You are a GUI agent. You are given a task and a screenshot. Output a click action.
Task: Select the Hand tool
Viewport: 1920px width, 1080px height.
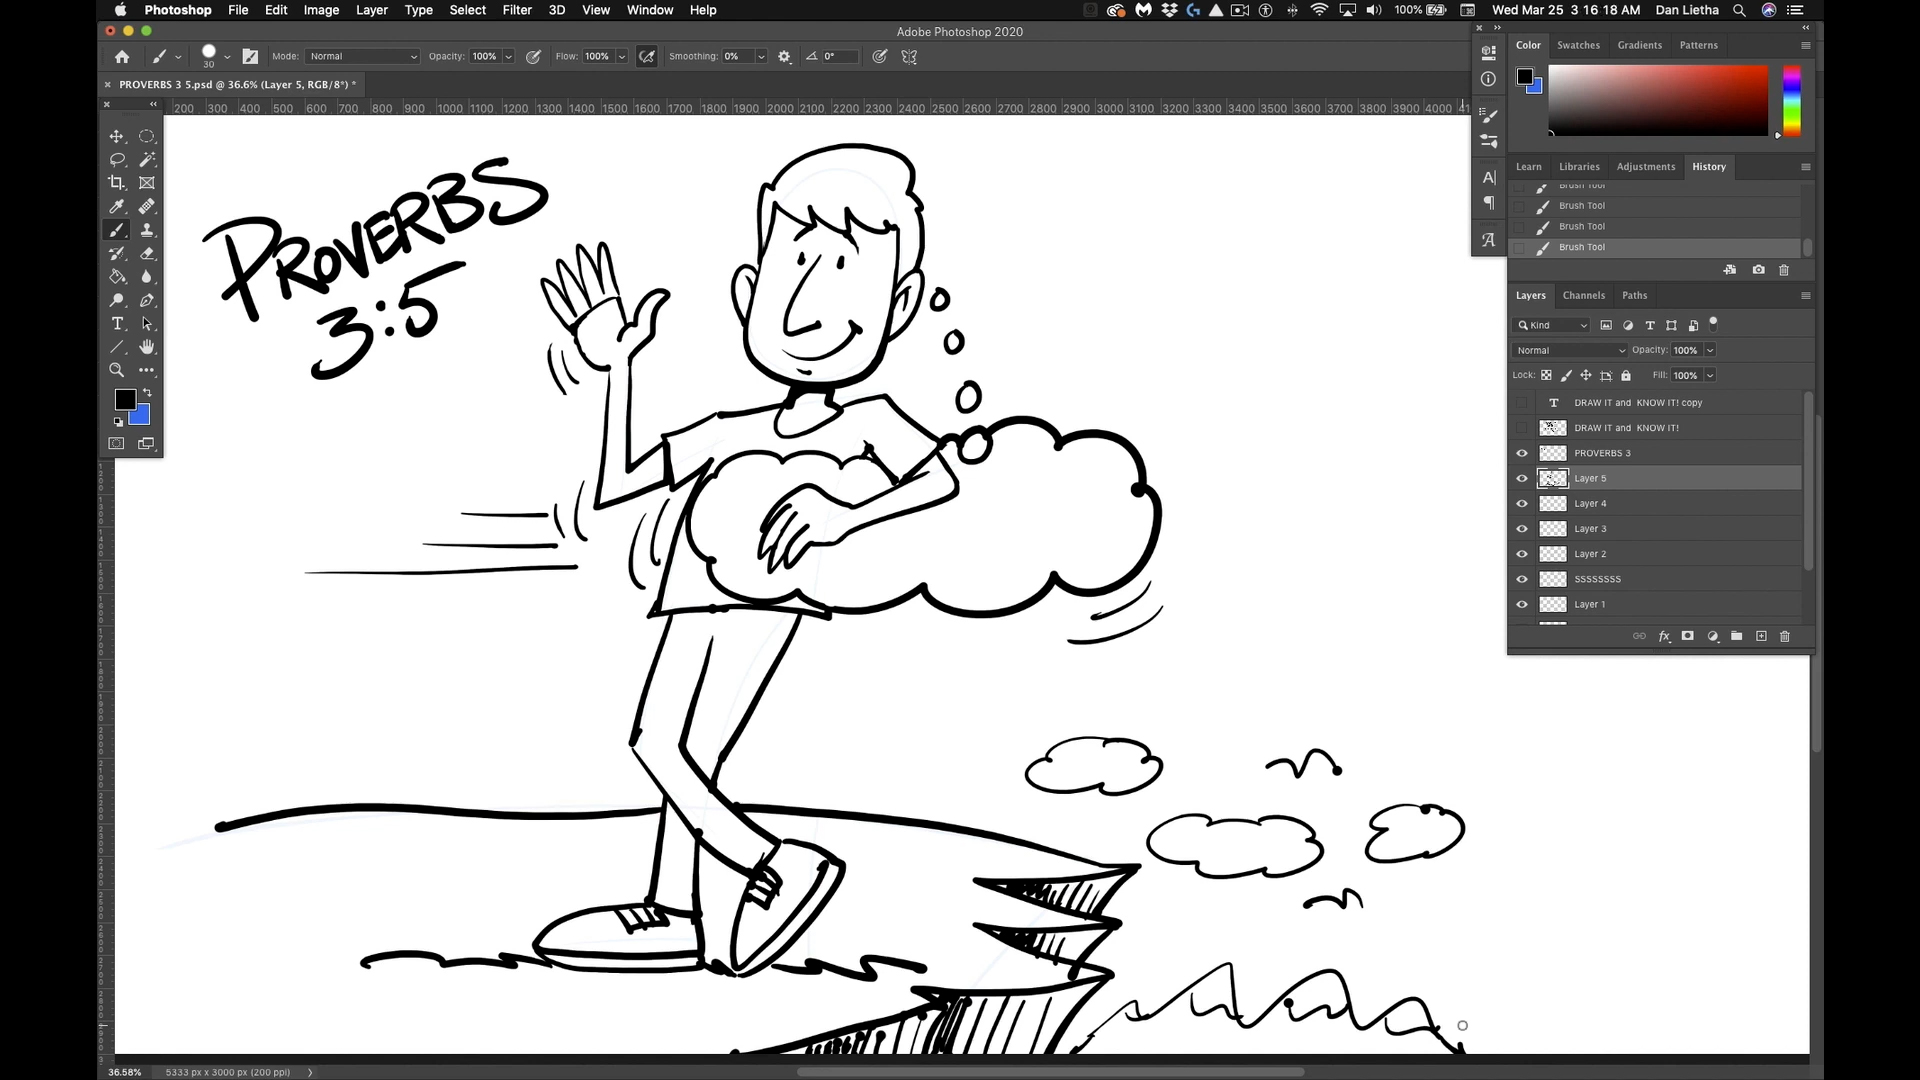(147, 347)
